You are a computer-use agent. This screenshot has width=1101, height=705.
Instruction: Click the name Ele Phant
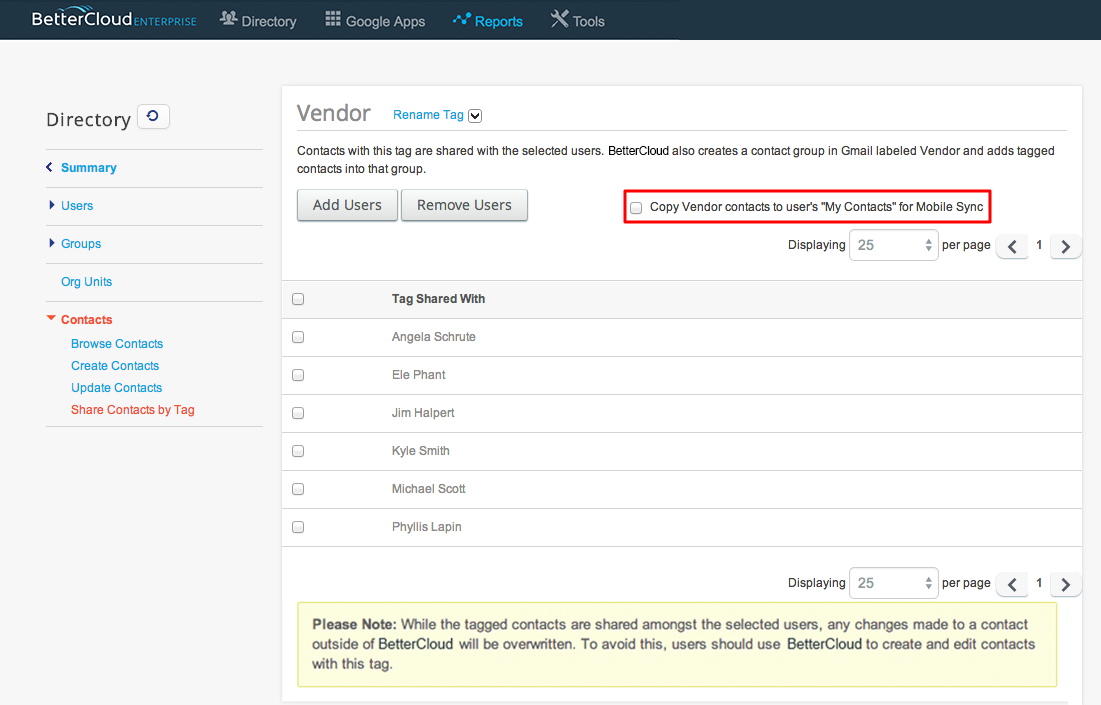[418, 375]
